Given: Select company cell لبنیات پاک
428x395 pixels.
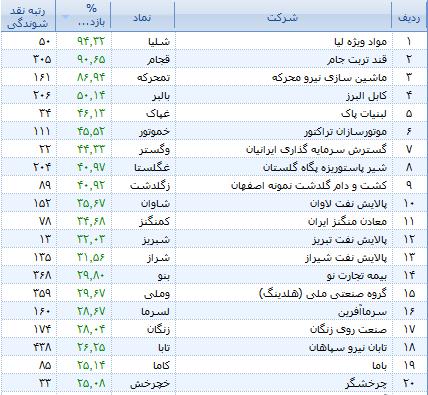Looking at the screenshot, I should (364, 114).
